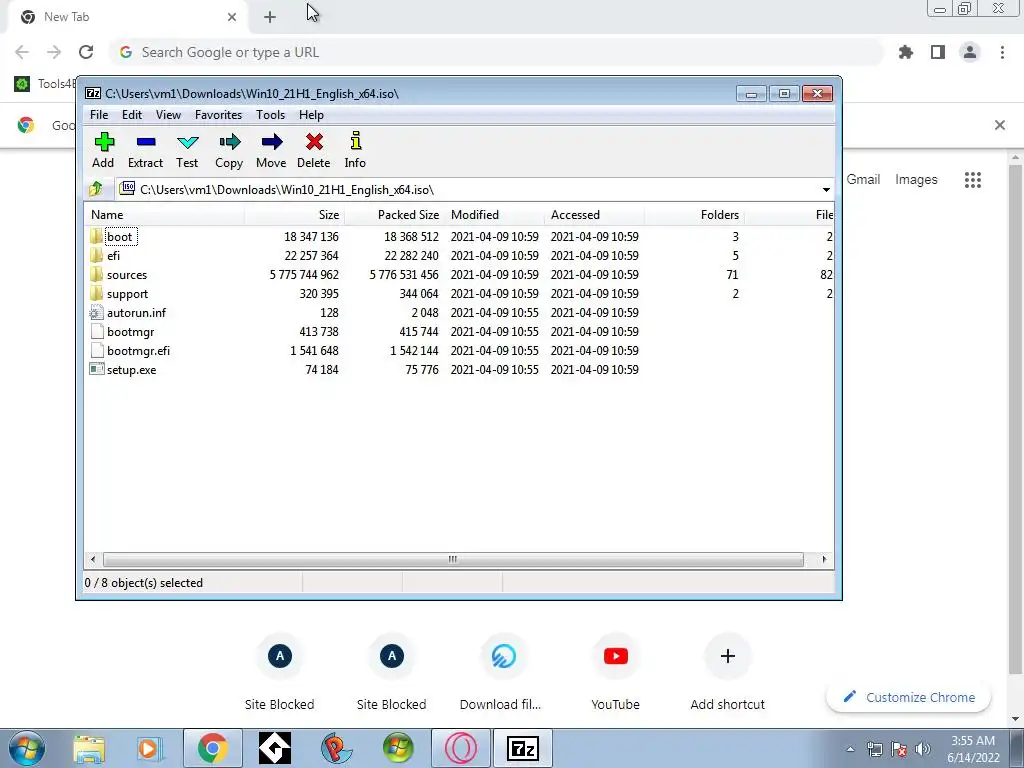The image size is (1024, 768).
Task: Open Opera browser from taskbar
Action: pyautogui.click(x=460, y=748)
